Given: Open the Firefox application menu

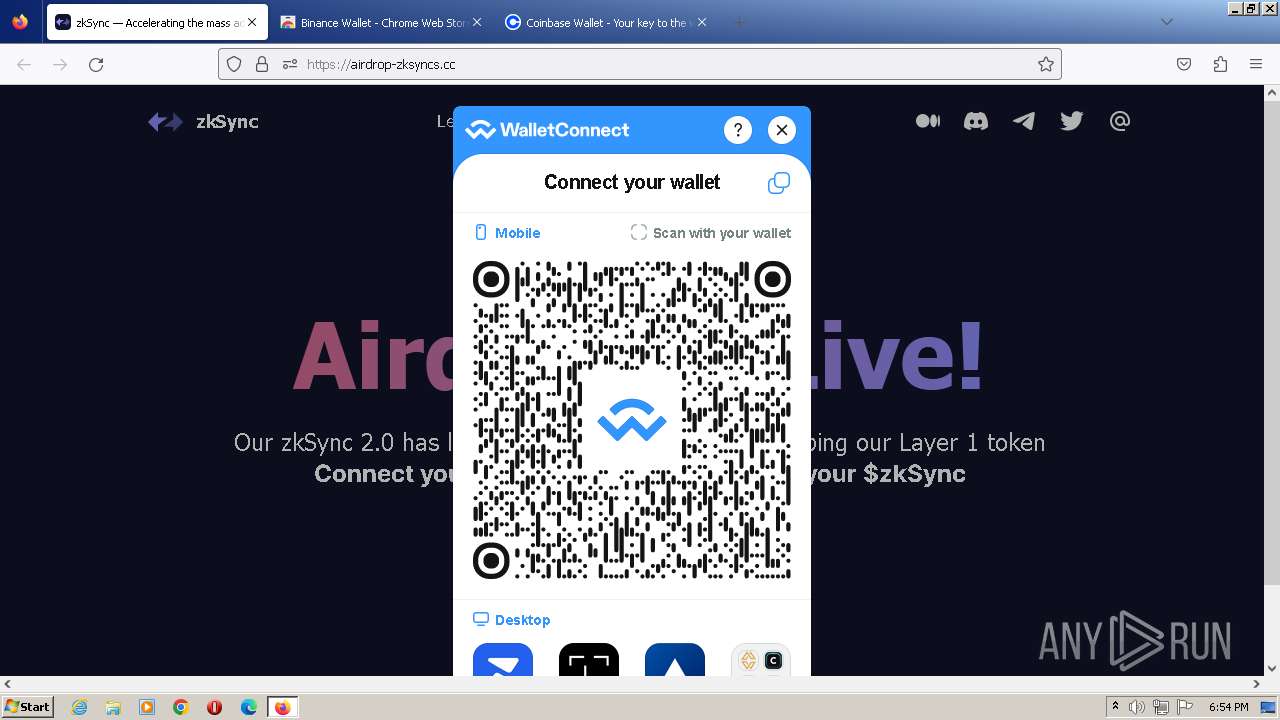Looking at the screenshot, I should (1256, 64).
